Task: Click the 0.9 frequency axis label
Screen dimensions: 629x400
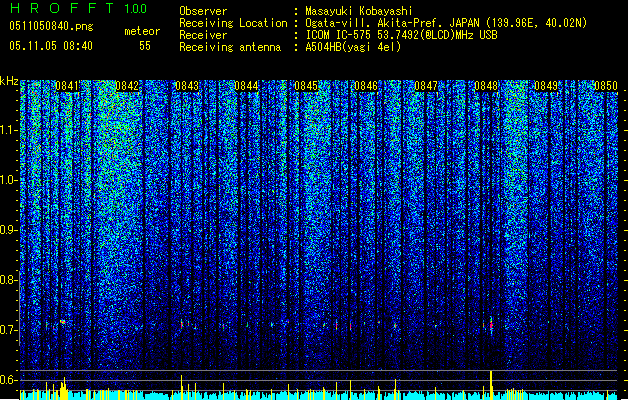Action: click(9, 230)
